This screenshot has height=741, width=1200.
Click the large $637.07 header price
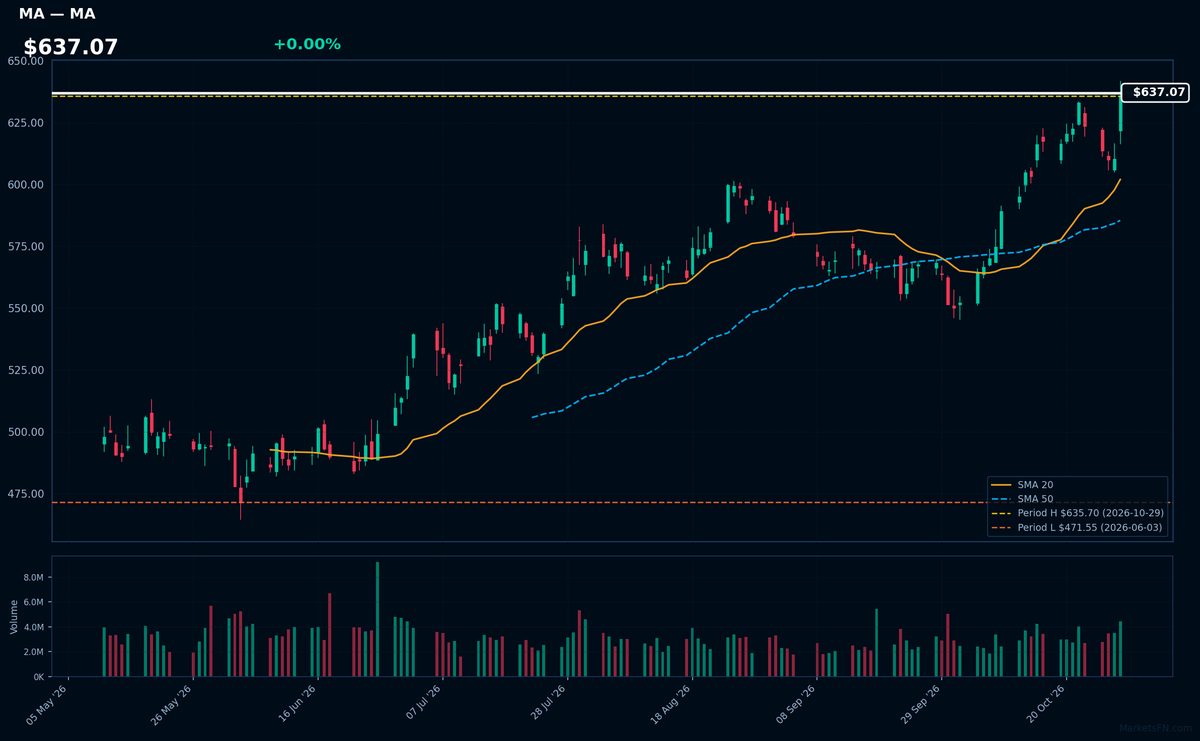coord(71,47)
